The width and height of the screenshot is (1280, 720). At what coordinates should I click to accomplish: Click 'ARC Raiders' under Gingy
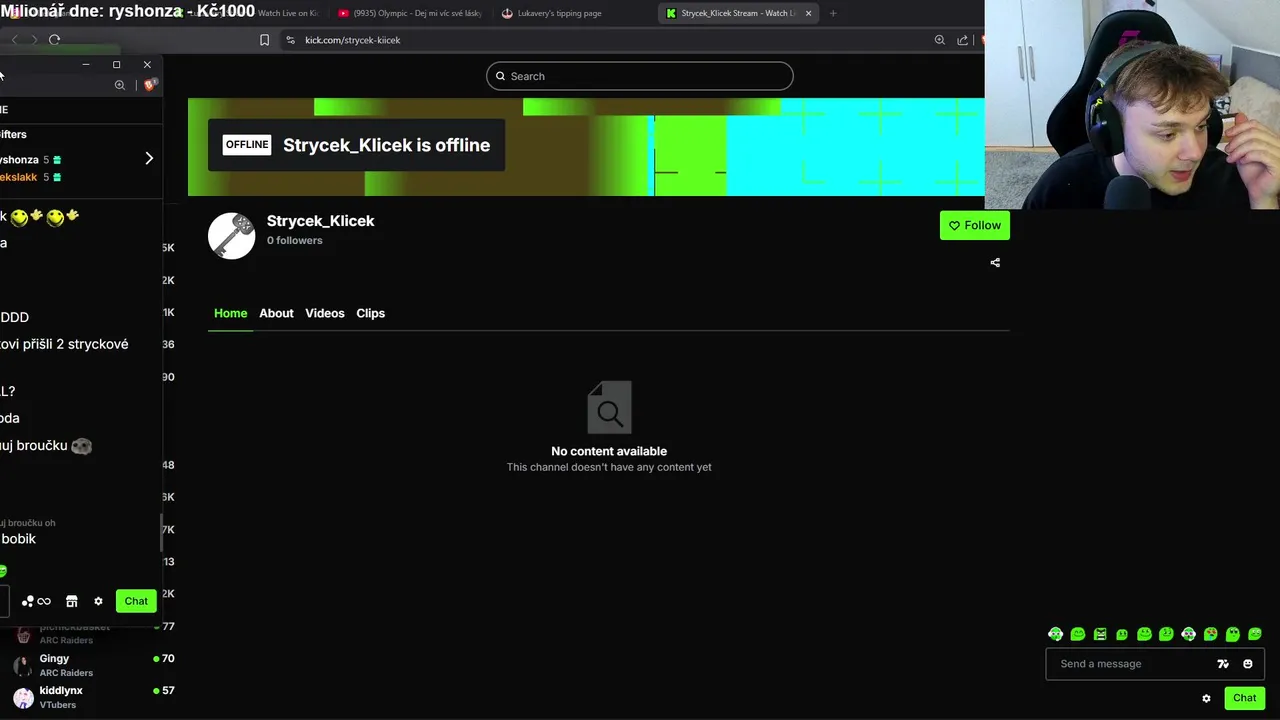point(66,673)
